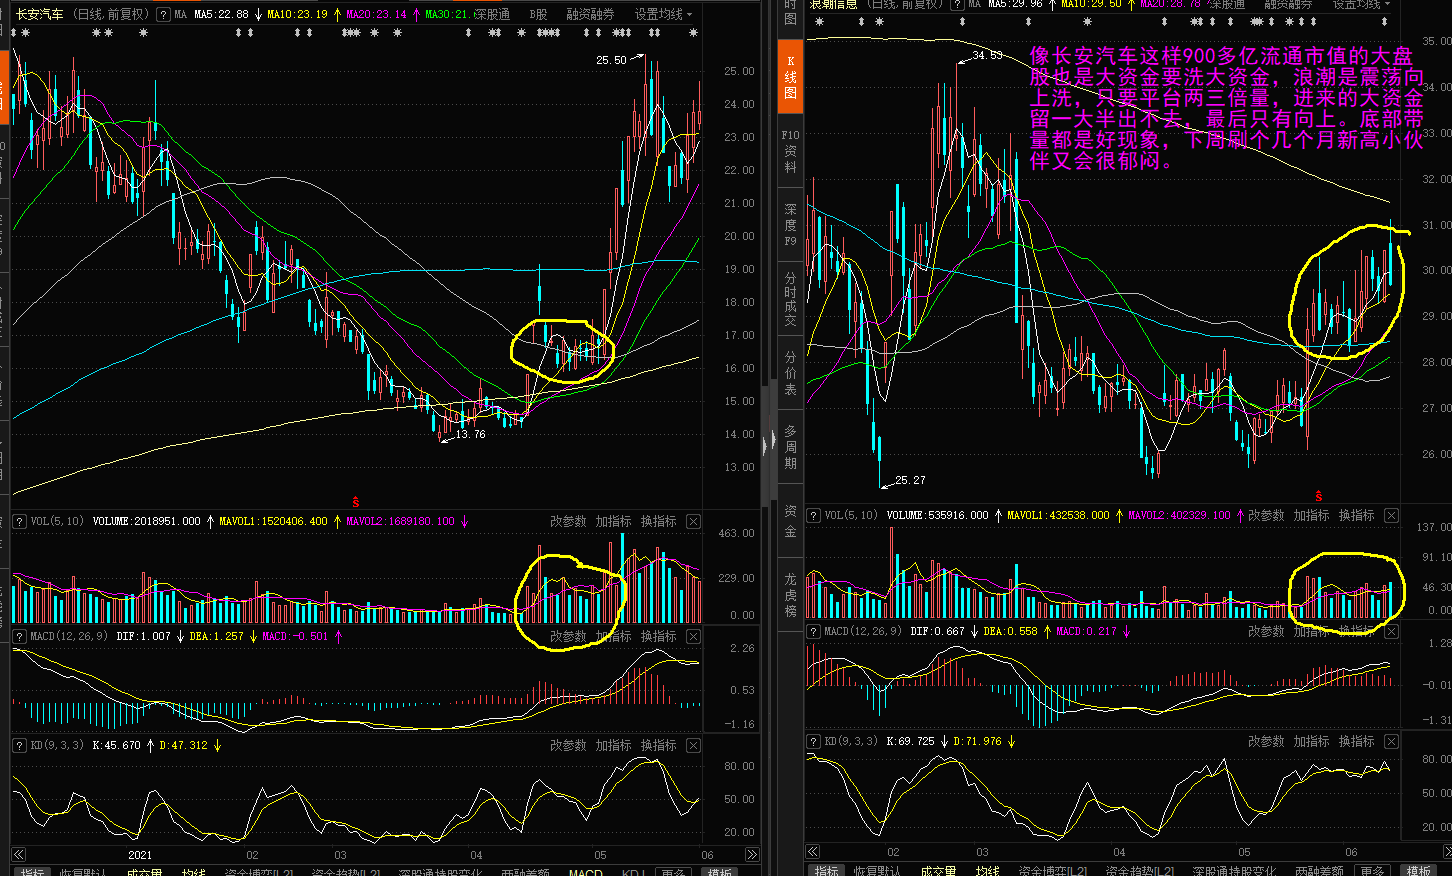The height and width of the screenshot is (876, 1452).
Task: Click the 13.76 low price label
Action: 470,434
